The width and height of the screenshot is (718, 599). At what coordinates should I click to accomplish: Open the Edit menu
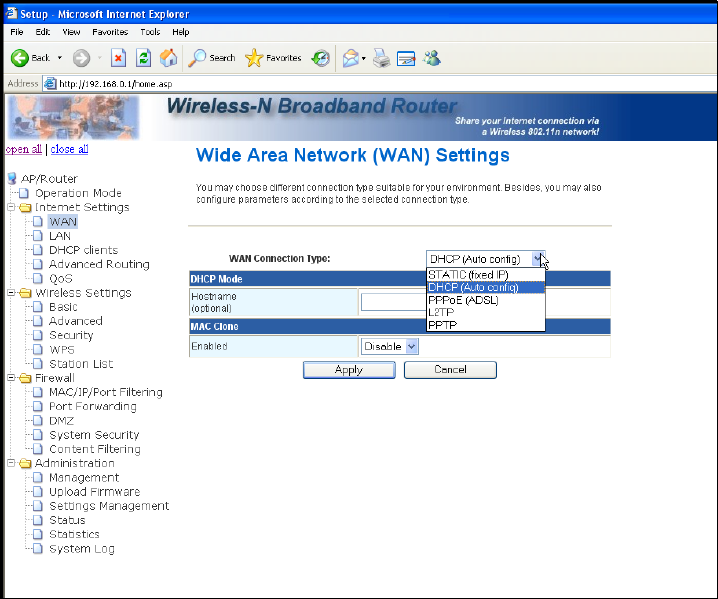click(43, 32)
